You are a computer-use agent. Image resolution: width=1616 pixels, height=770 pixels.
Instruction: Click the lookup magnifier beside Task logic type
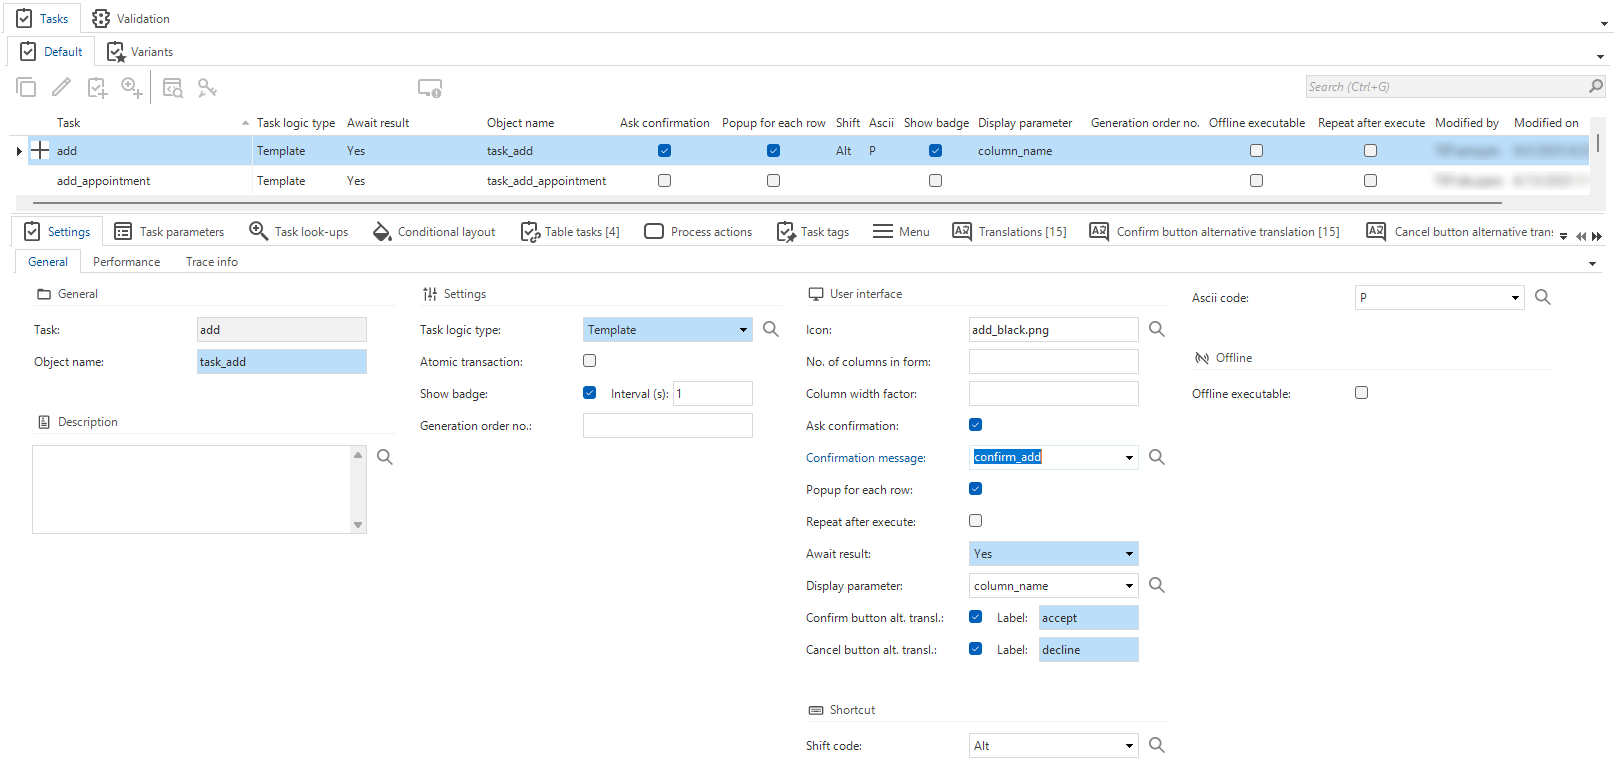[771, 329]
